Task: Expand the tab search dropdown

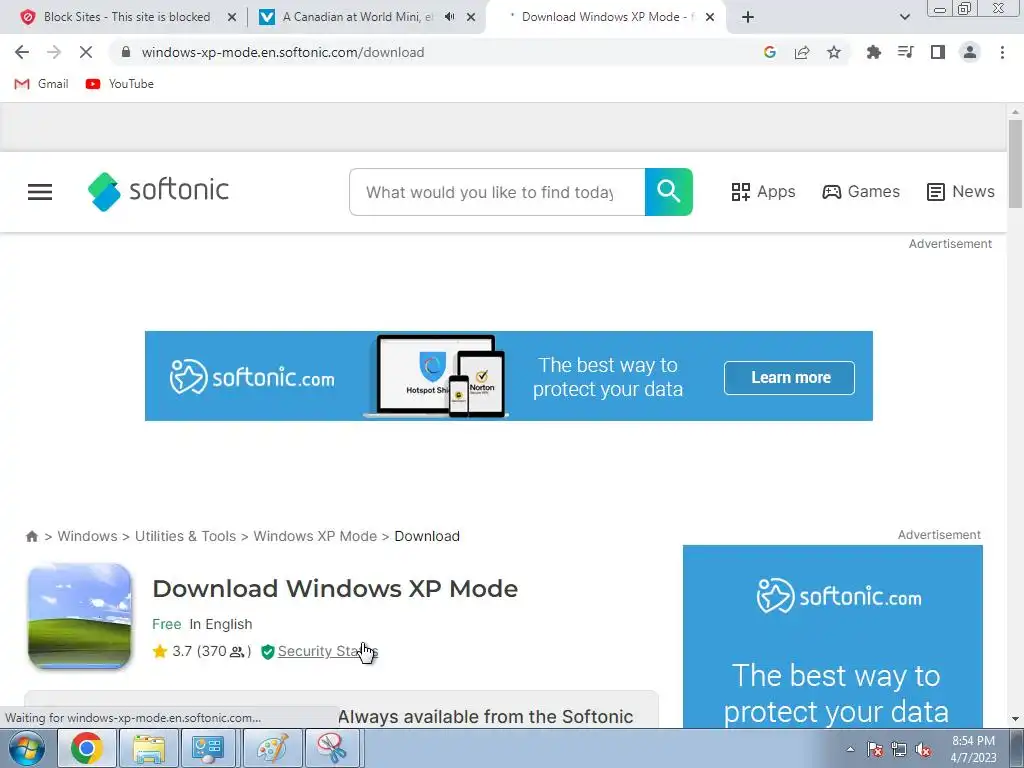Action: click(x=904, y=17)
